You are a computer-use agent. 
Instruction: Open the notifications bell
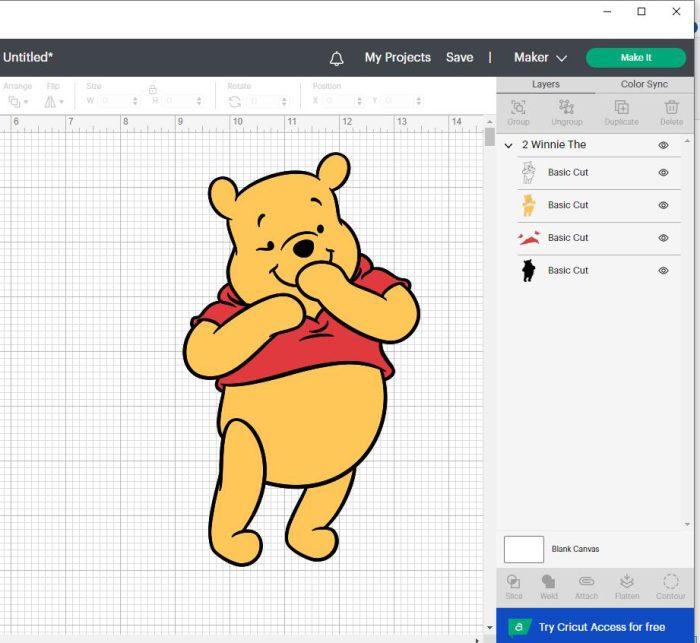[336, 58]
